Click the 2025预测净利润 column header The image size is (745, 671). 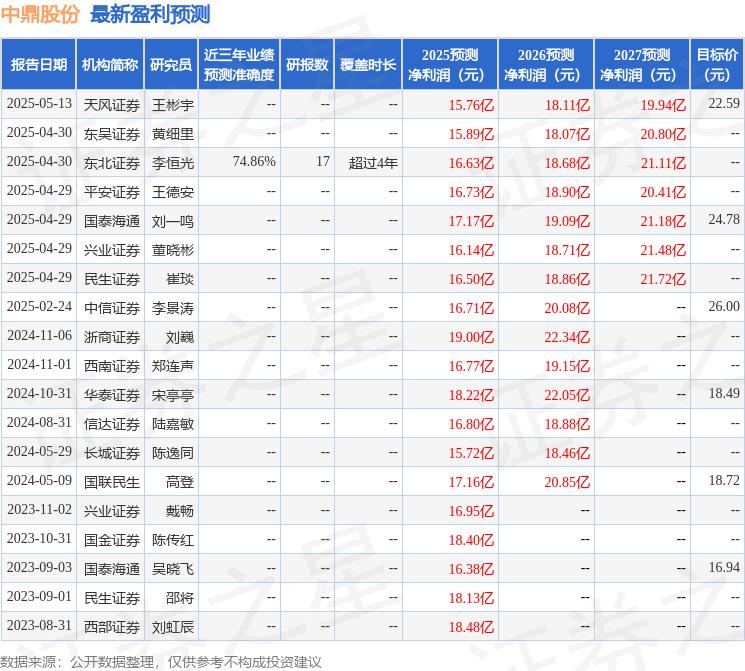point(450,65)
